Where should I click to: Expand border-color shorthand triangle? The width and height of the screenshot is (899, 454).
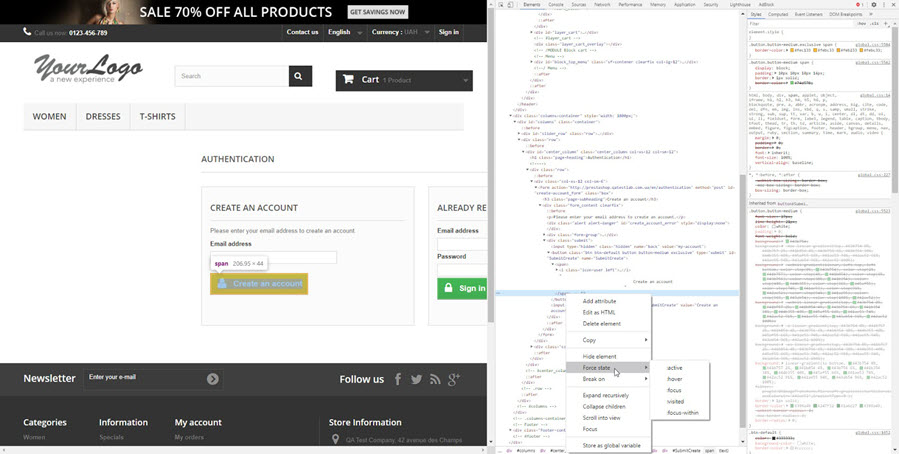pos(789,50)
